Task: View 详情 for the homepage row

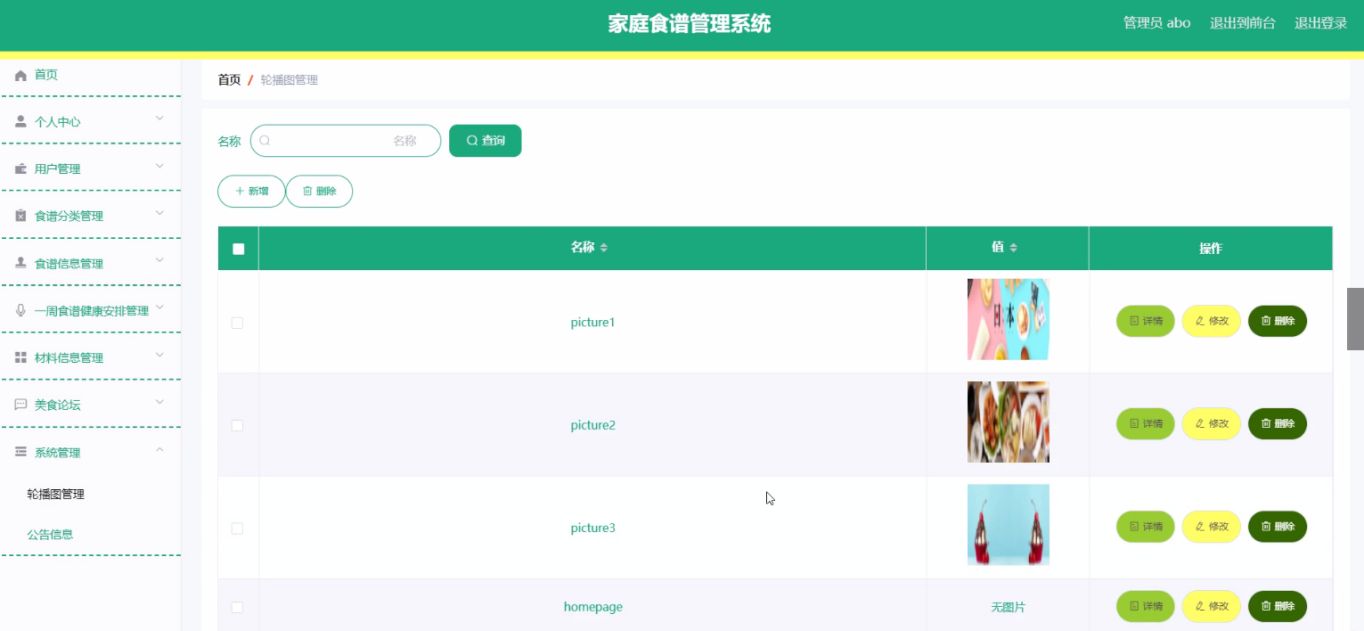Action: pyautogui.click(x=1145, y=606)
